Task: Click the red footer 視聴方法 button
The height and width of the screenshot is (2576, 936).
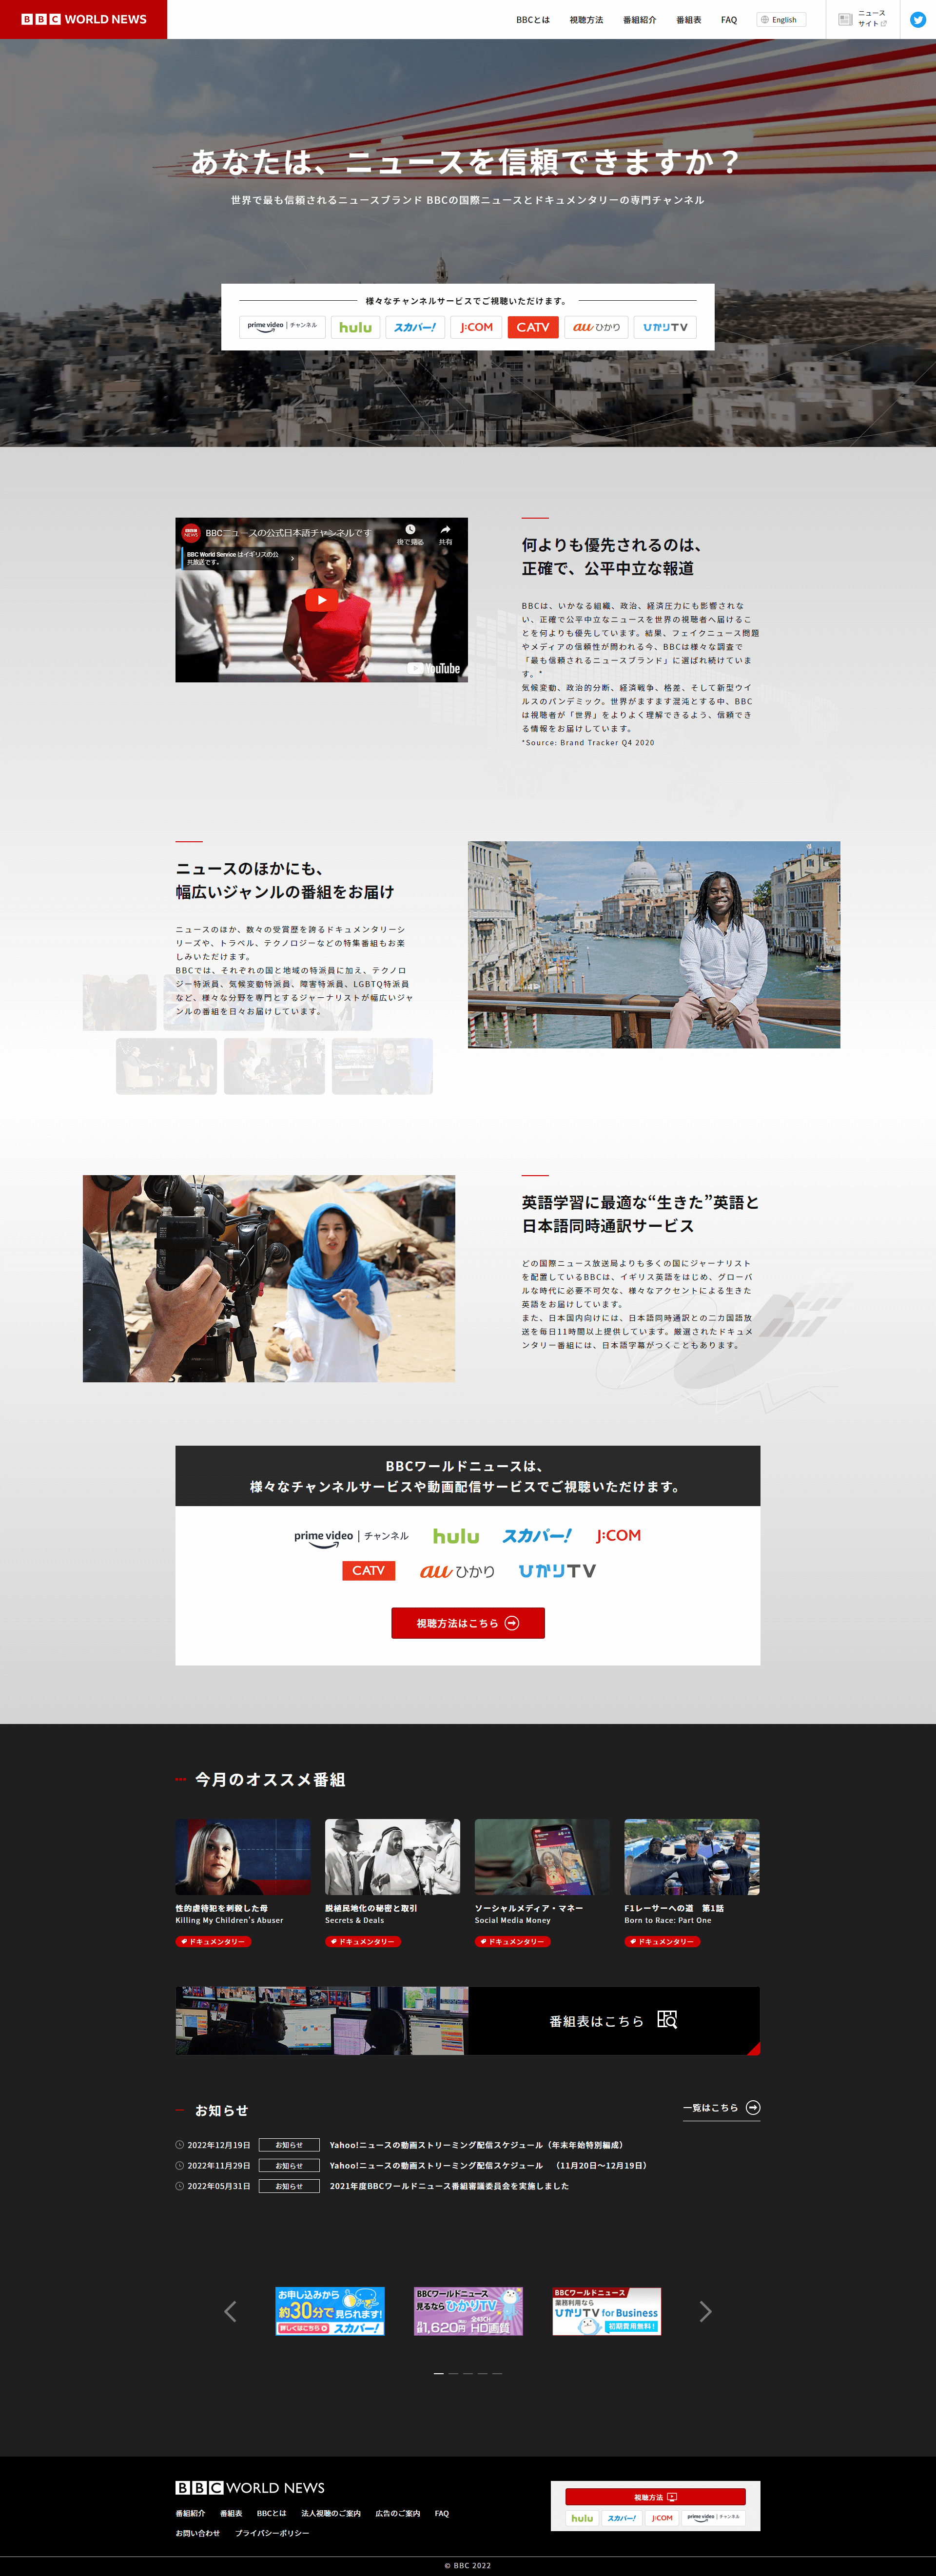Action: pos(655,2497)
